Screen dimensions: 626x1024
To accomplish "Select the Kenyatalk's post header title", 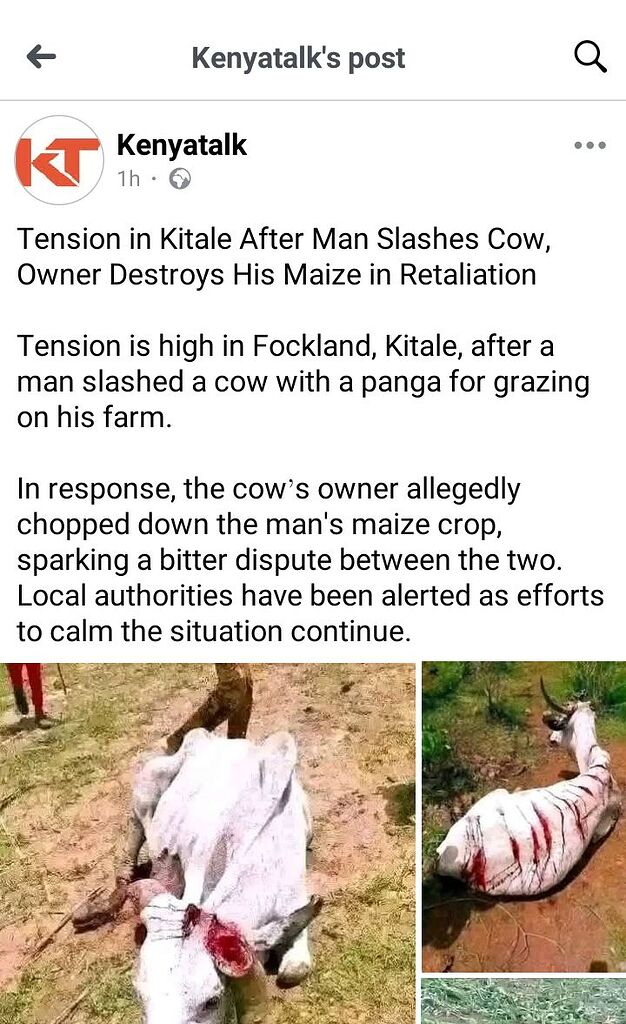I will coord(296,57).
